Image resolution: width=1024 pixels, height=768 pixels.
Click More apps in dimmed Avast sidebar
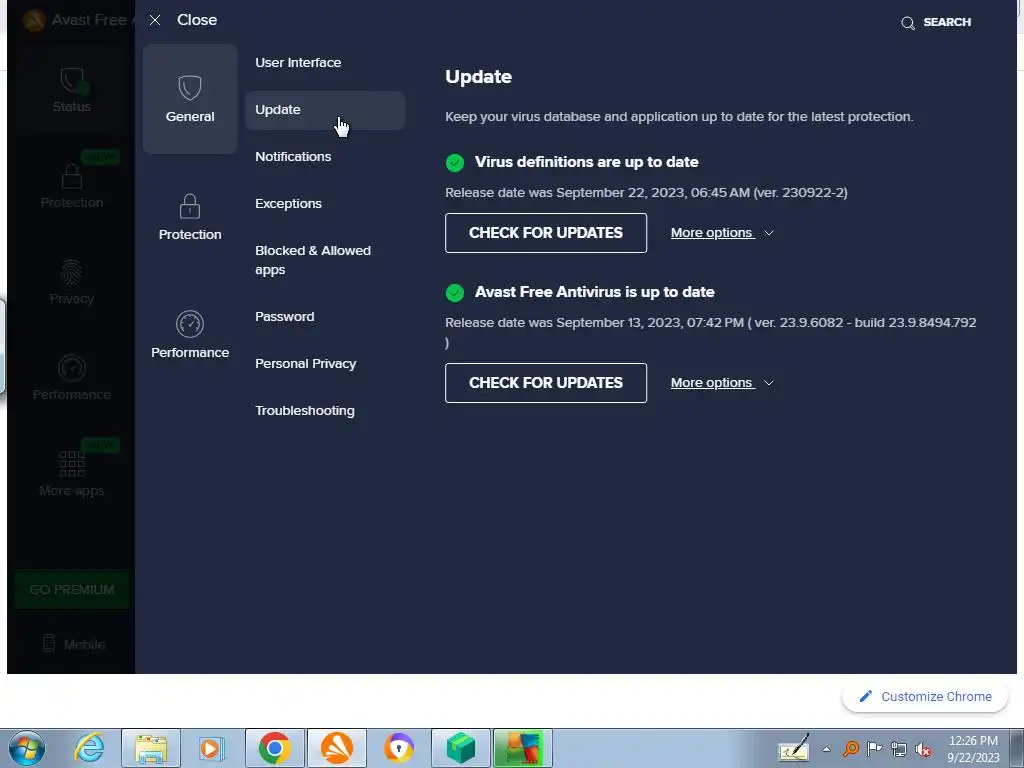pos(72,474)
